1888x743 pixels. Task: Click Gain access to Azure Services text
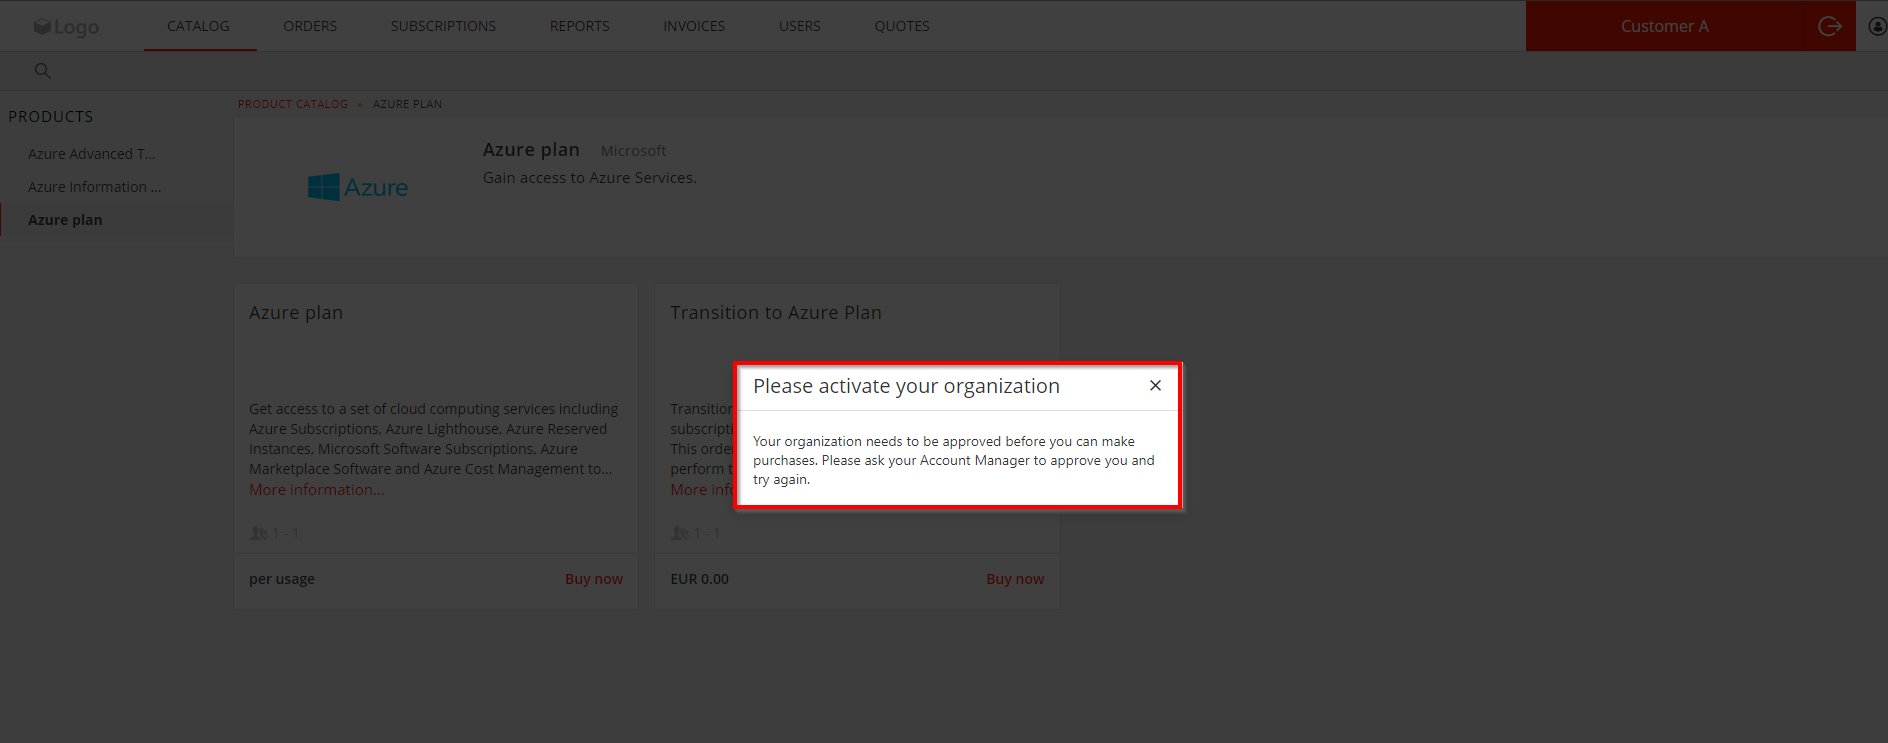(x=590, y=178)
